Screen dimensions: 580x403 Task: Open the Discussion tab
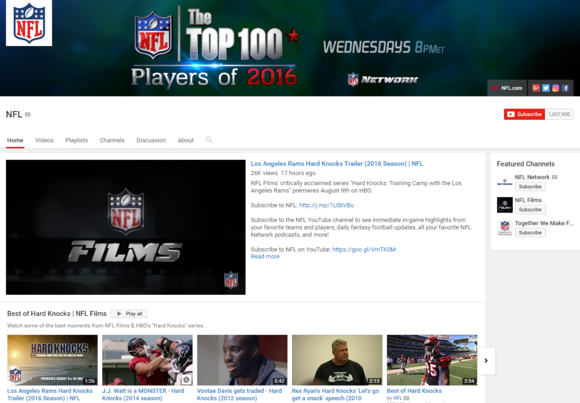point(151,140)
